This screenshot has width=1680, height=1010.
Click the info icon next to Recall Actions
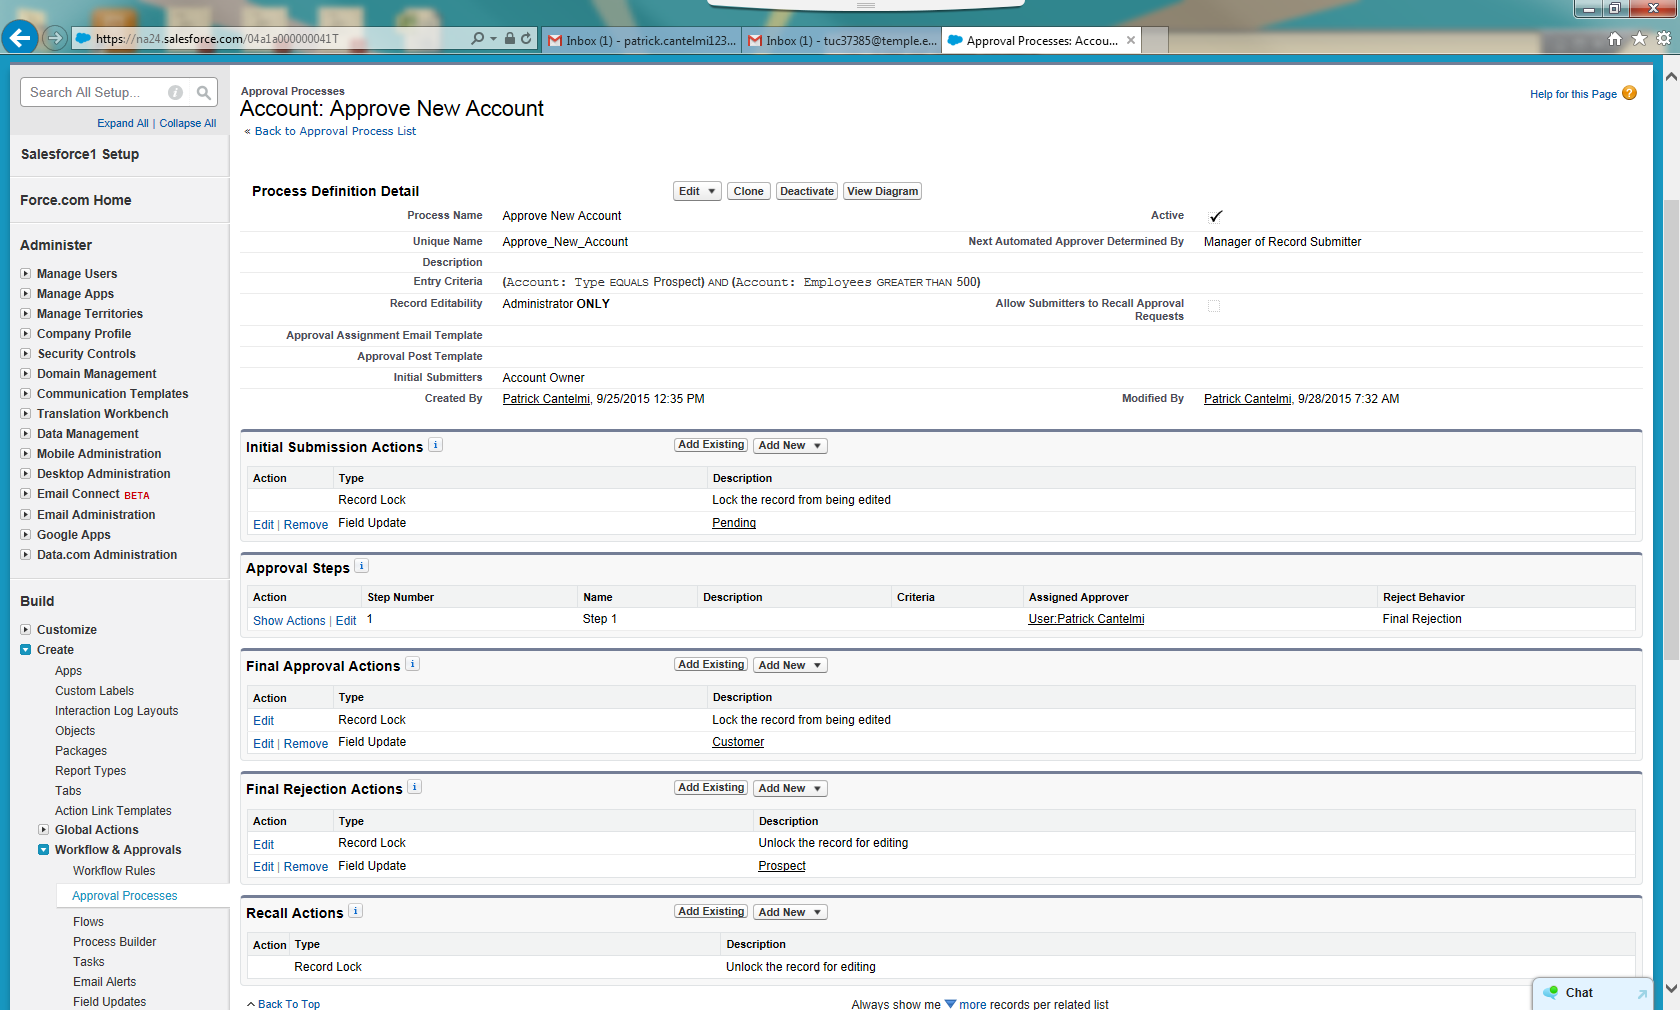click(355, 911)
